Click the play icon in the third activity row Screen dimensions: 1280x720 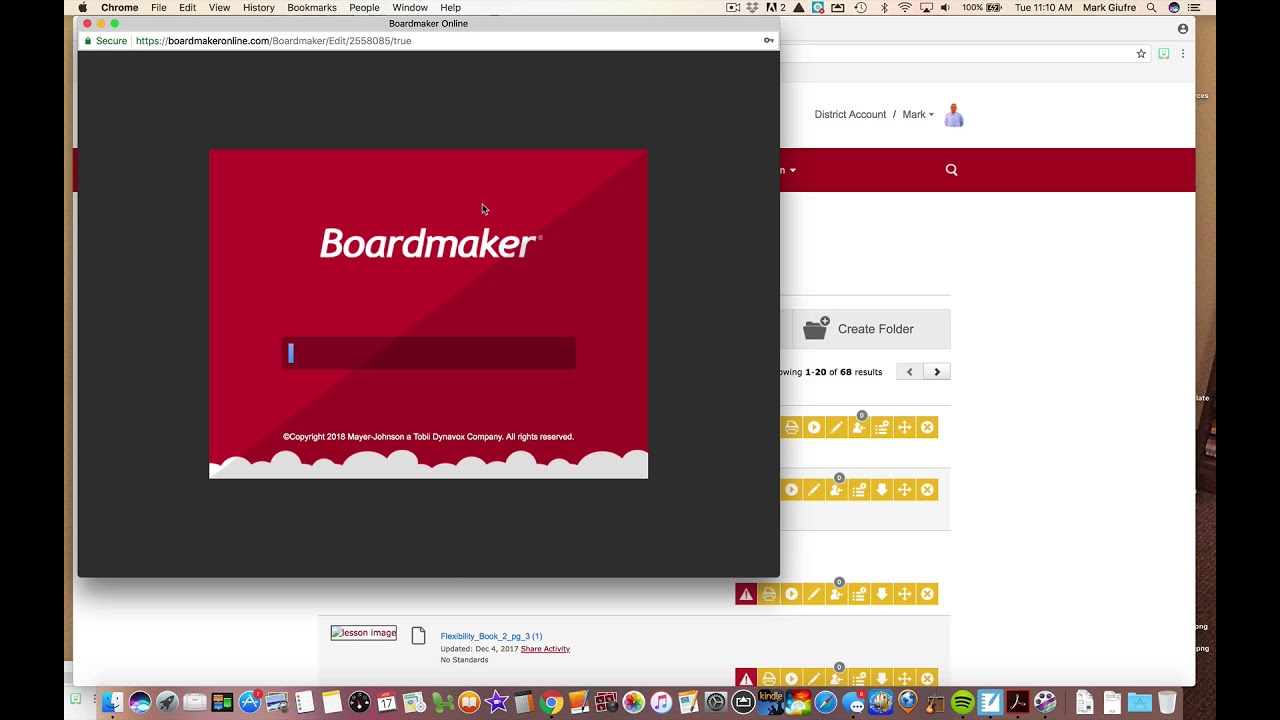pyautogui.click(x=791, y=594)
